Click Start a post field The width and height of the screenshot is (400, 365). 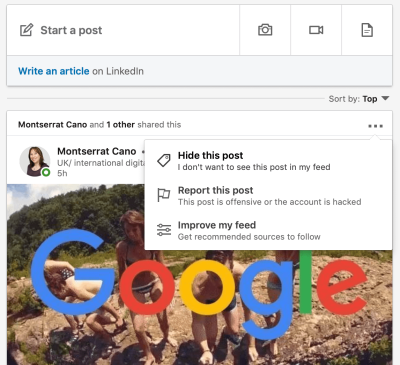(123, 30)
